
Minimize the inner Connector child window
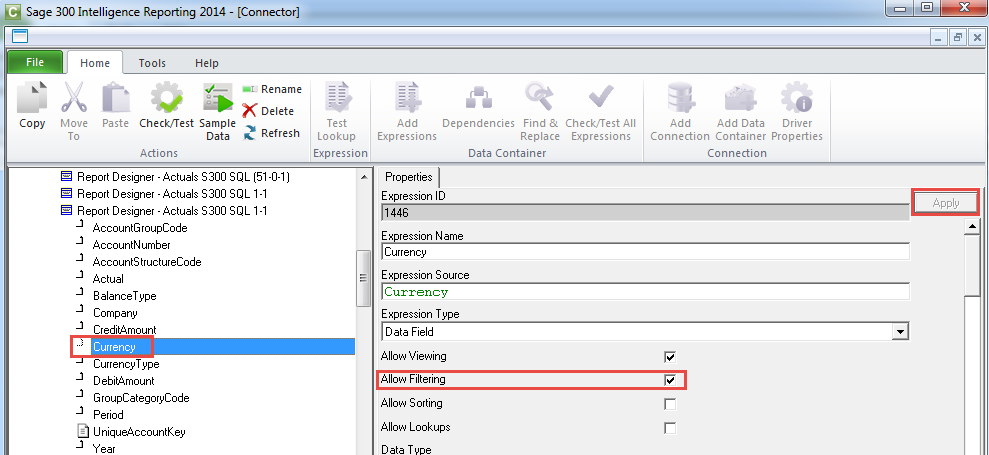939,37
